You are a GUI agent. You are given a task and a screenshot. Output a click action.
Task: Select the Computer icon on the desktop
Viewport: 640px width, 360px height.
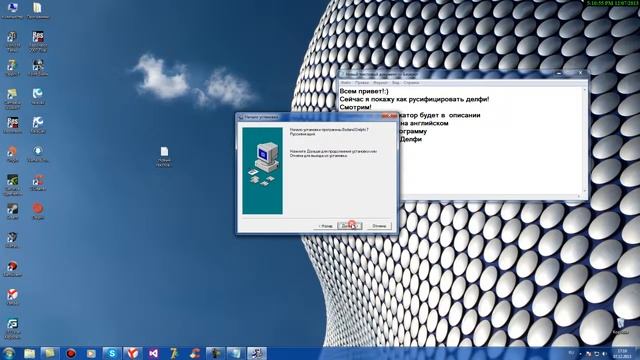pos(12,11)
